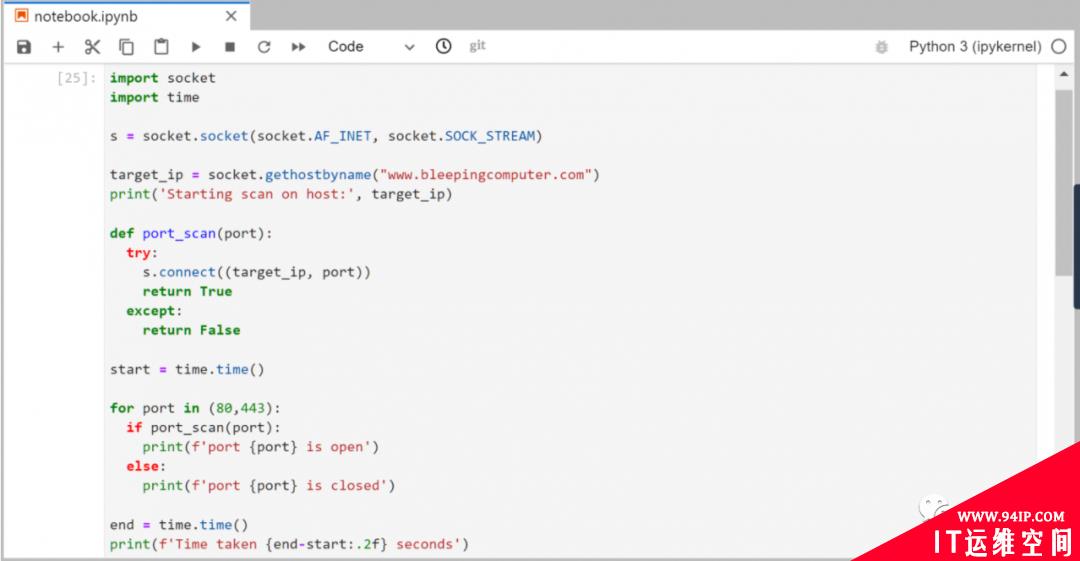Viewport: 1080px width, 561px height.
Task: Click the s.connect((target_ip, port)) line
Action: pos(256,272)
